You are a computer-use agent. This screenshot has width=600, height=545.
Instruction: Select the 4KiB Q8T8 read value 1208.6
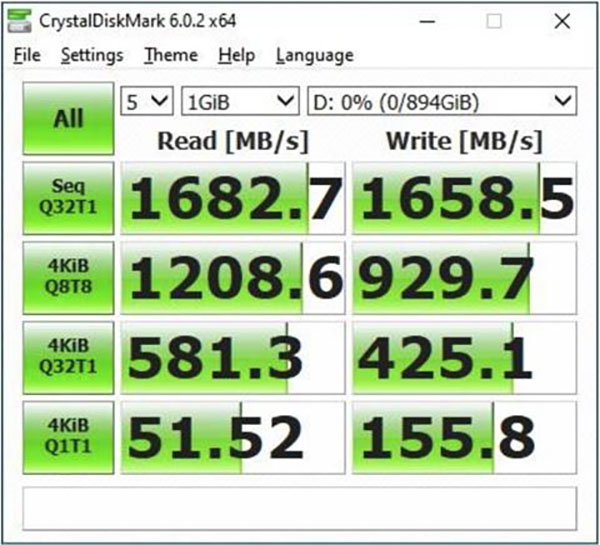click(x=233, y=277)
